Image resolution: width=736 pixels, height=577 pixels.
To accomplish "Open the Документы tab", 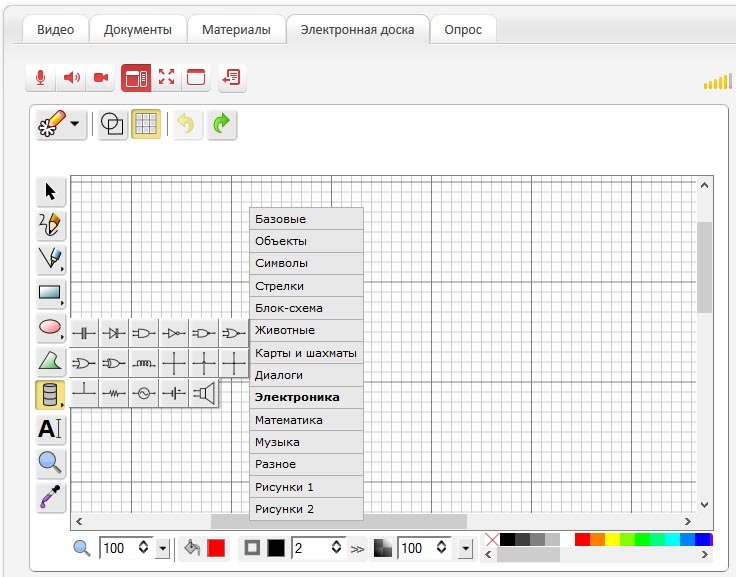I will 138,30.
